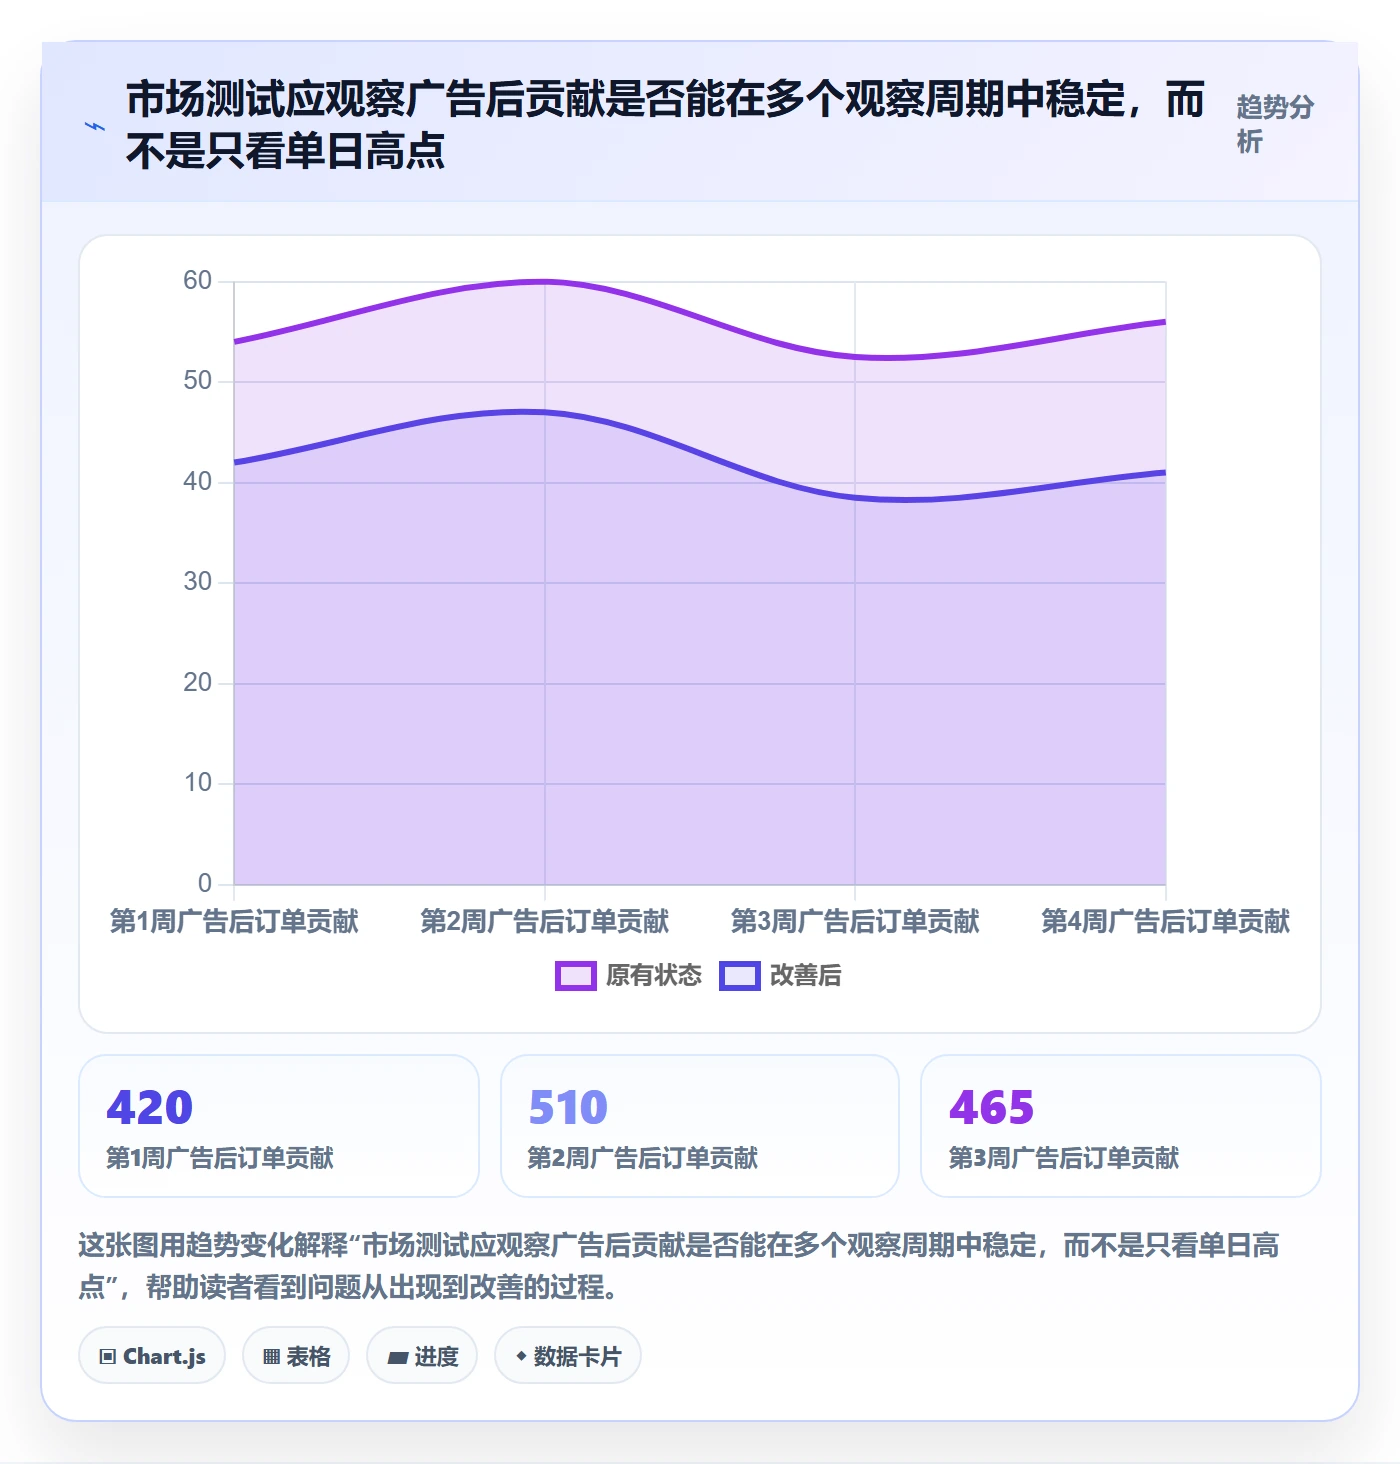Click the 第2周广告后订单贡献 x-axis label
This screenshot has width=1400, height=1464.
pyautogui.click(x=545, y=921)
